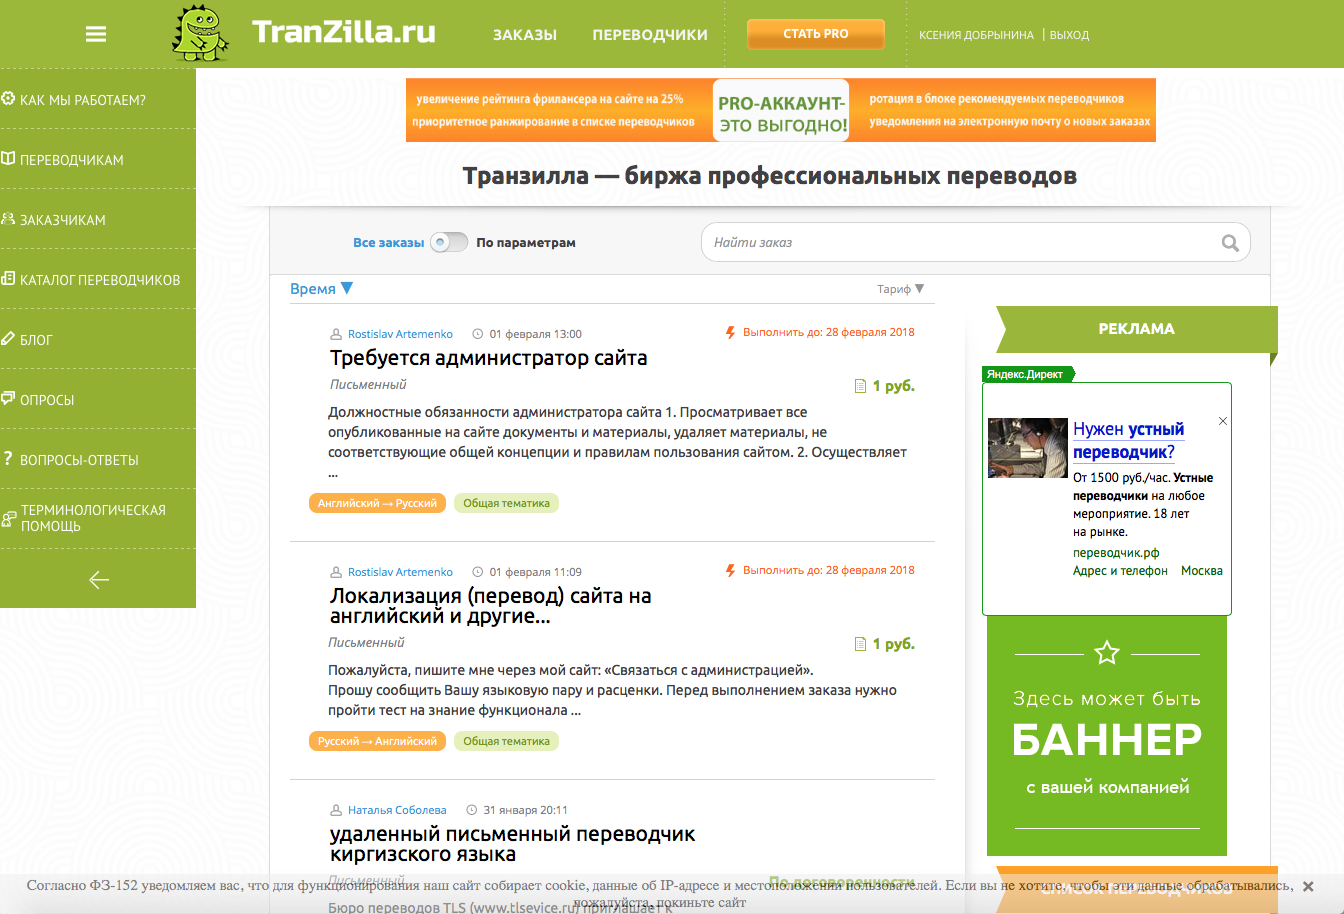Image resolution: width=1344 pixels, height=914 pixels.
Task: Click the TranZilla crocodile logo
Action: pyautogui.click(x=200, y=34)
